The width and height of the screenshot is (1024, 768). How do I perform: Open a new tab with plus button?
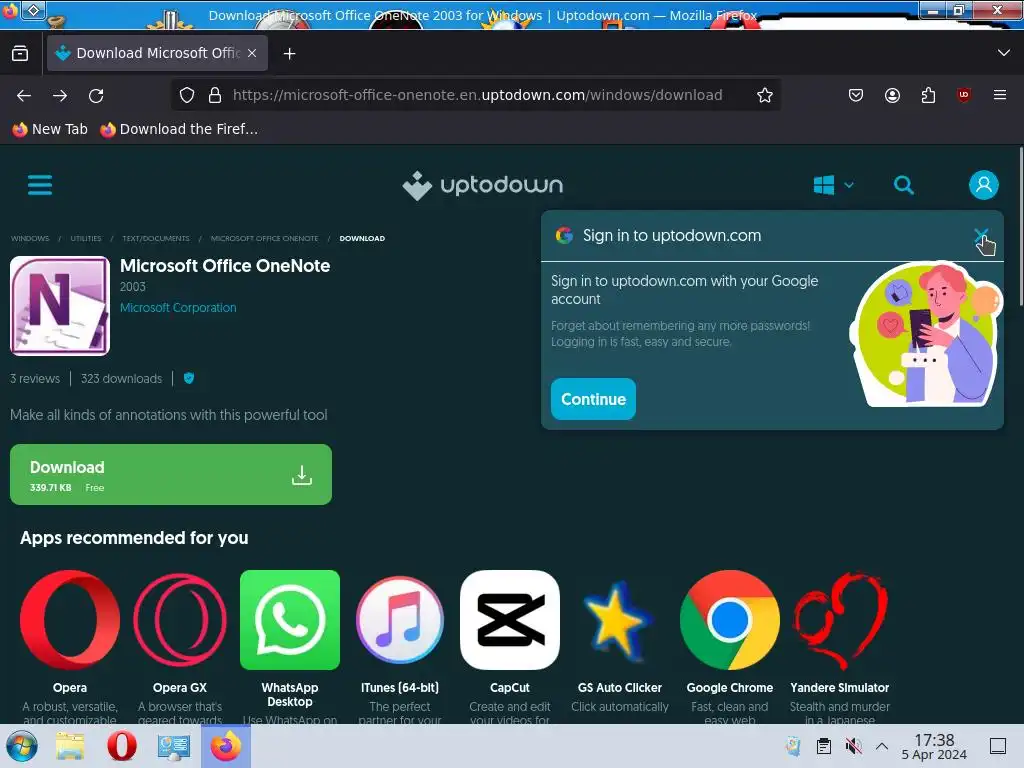point(289,54)
